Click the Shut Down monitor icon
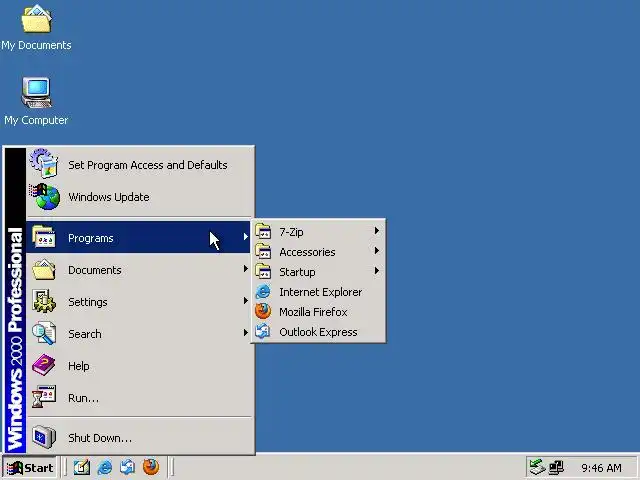 click(44, 437)
